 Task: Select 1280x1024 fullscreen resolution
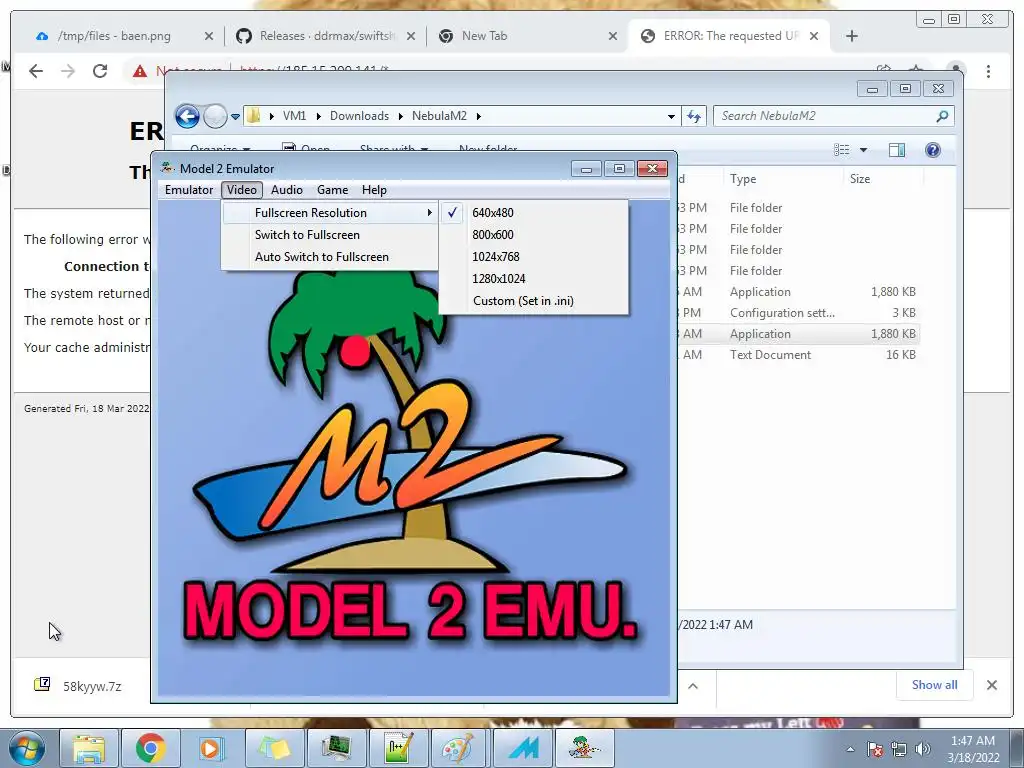[x=534, y=279]
